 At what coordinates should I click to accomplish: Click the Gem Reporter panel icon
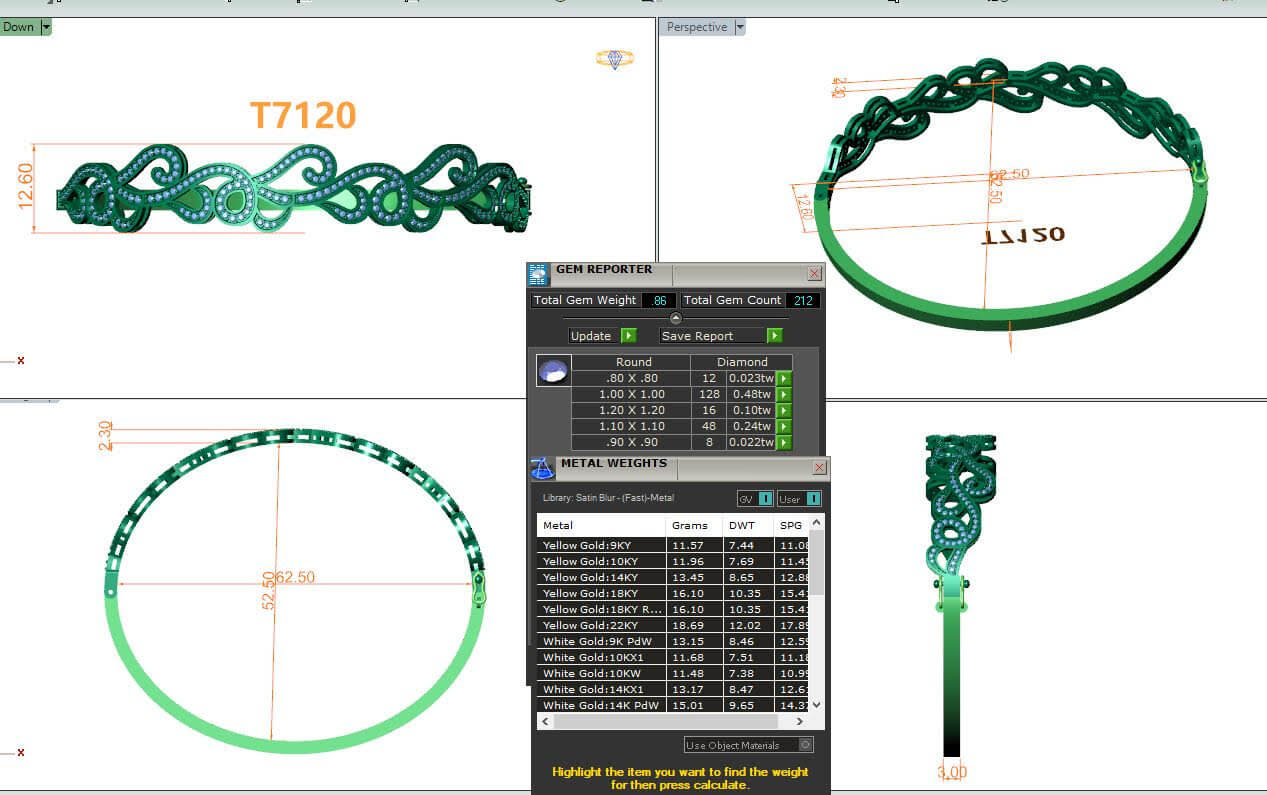tap(538, 275)
